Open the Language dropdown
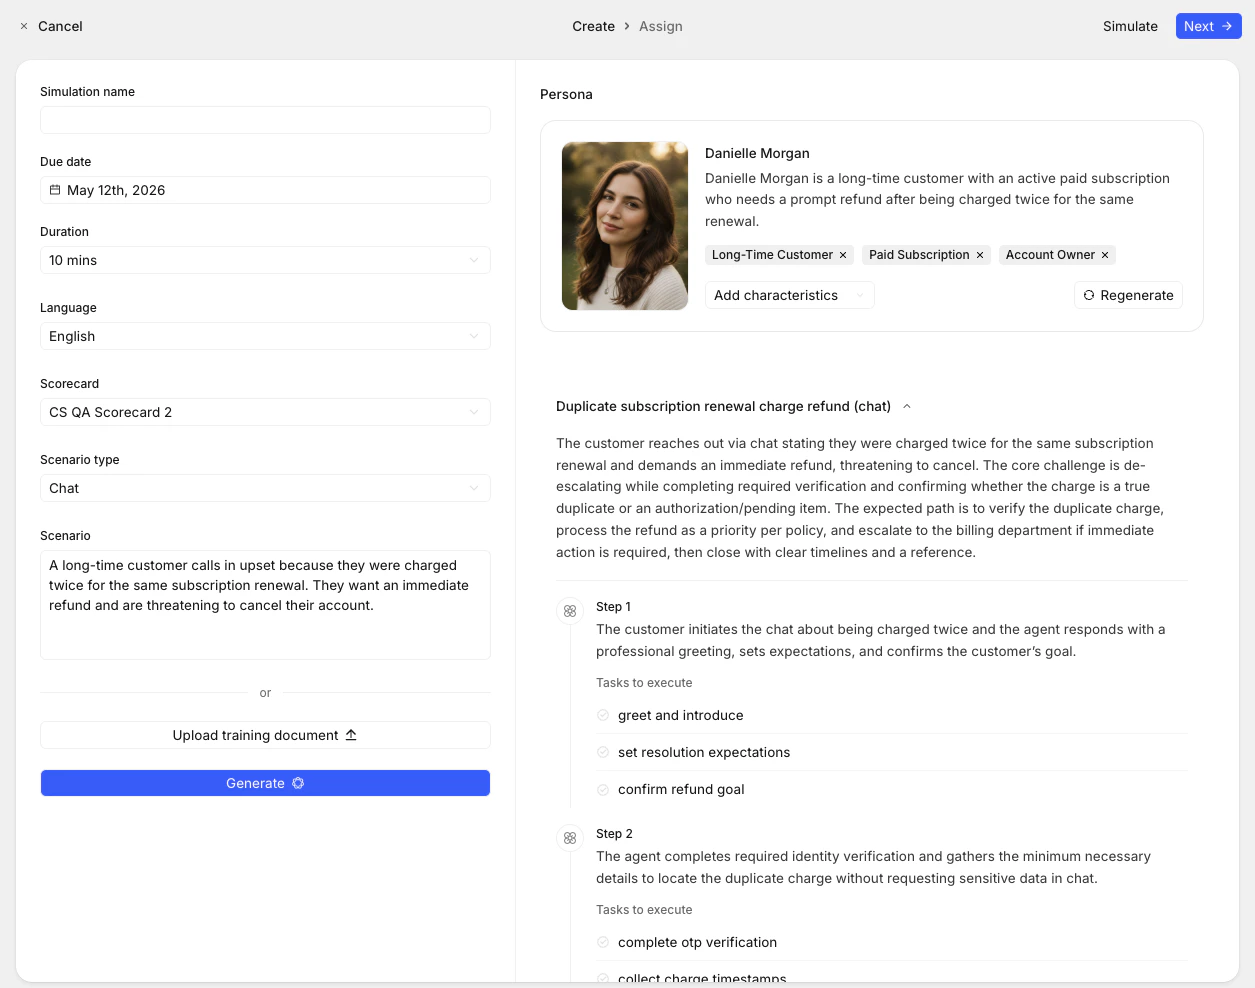1255x988 pixels. click(474, 336)
